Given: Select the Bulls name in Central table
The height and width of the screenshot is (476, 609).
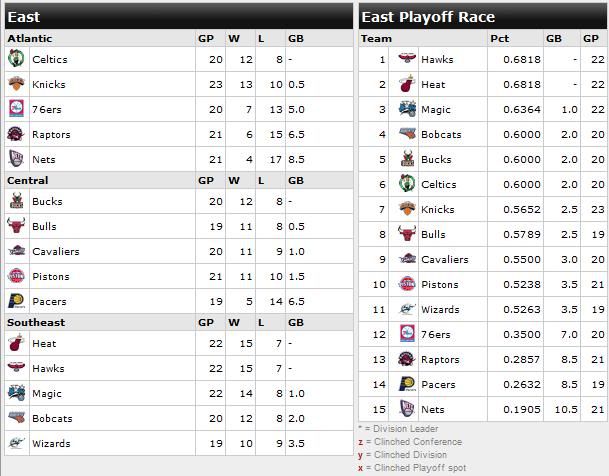Looking at the screenshot, I should 44,226.
